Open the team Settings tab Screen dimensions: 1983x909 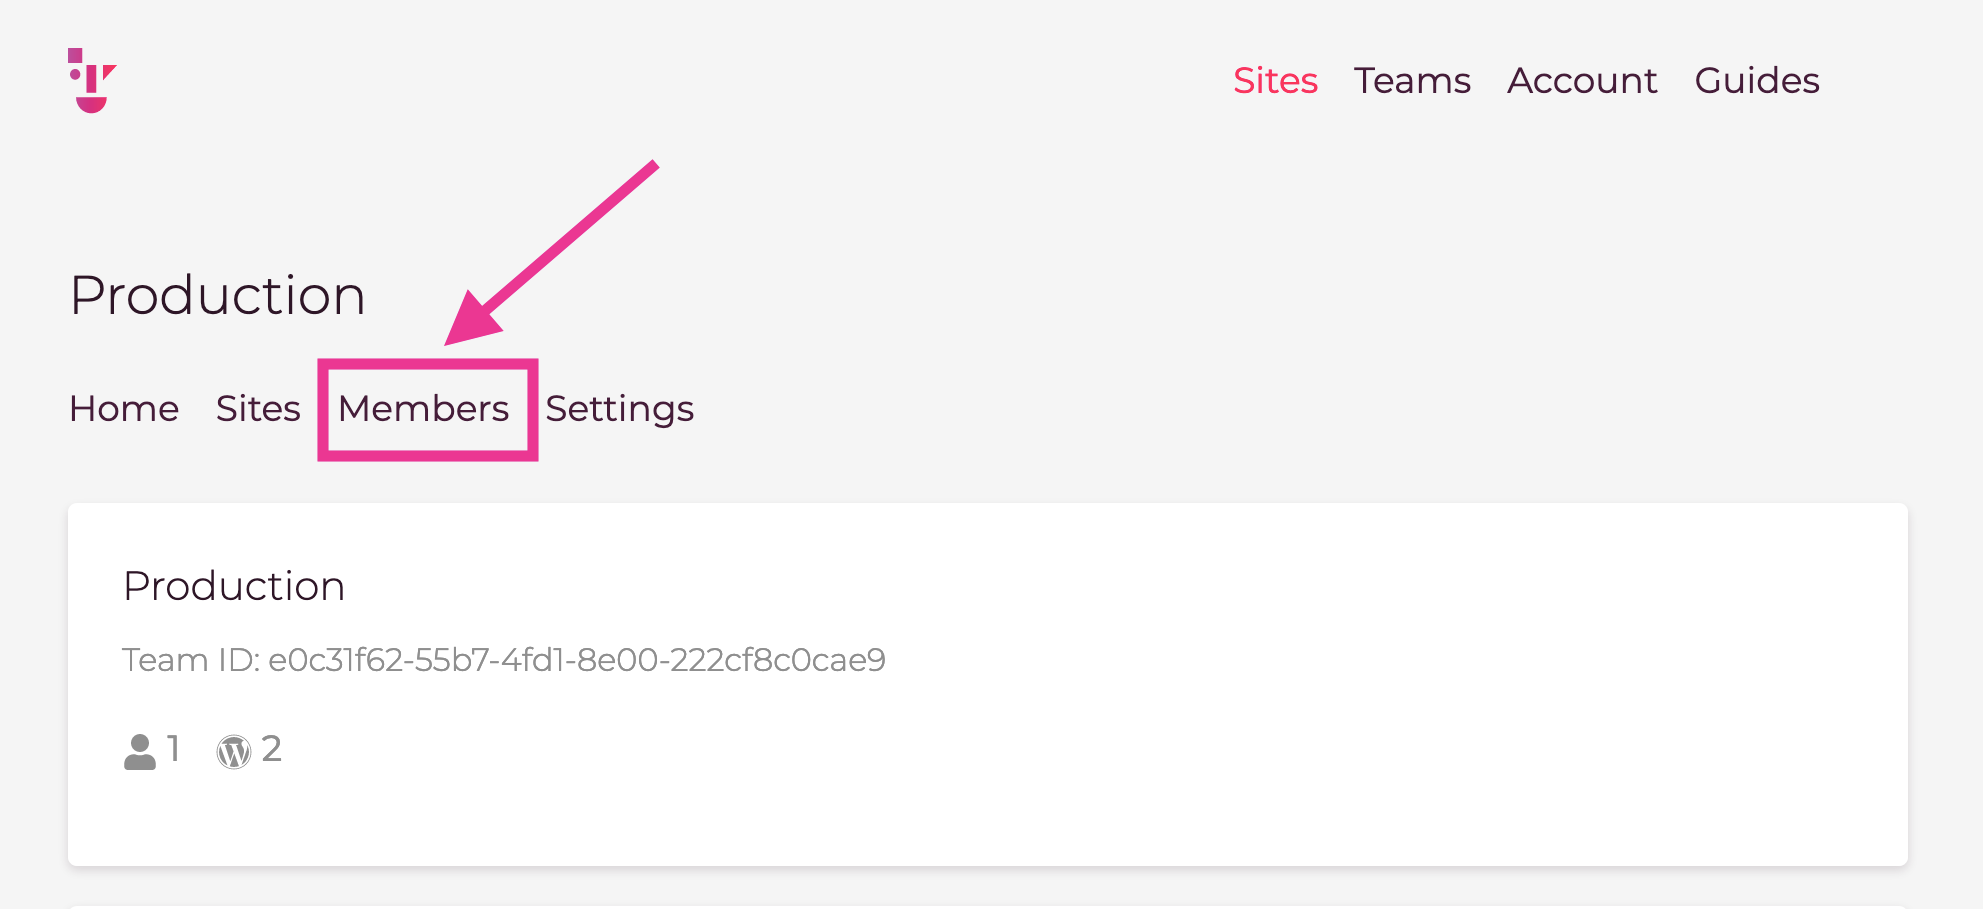(x=620, y=409)
